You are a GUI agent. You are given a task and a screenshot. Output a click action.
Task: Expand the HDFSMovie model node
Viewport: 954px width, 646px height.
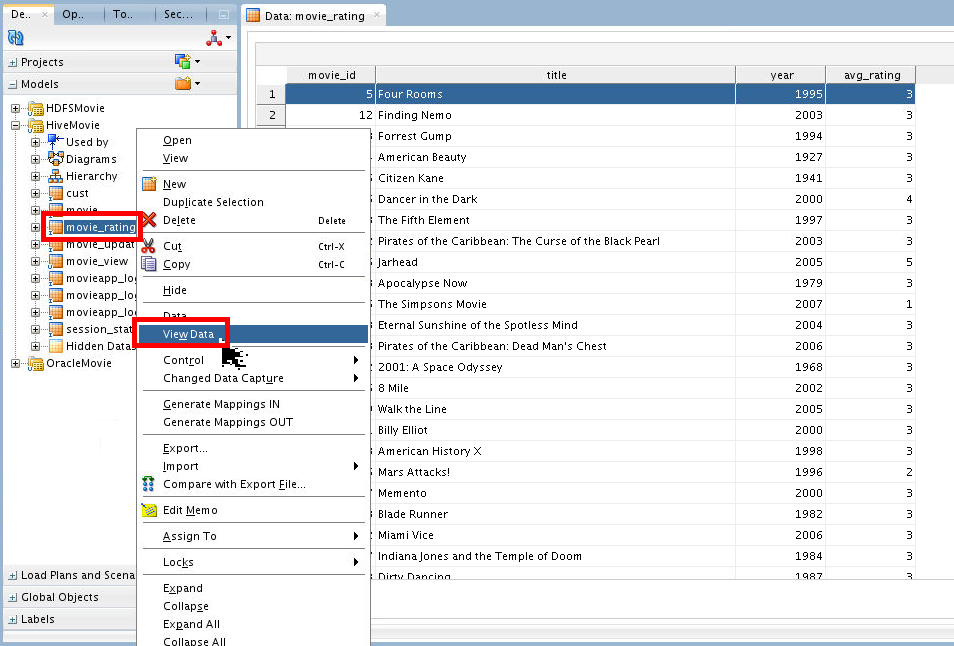[16, 108]
